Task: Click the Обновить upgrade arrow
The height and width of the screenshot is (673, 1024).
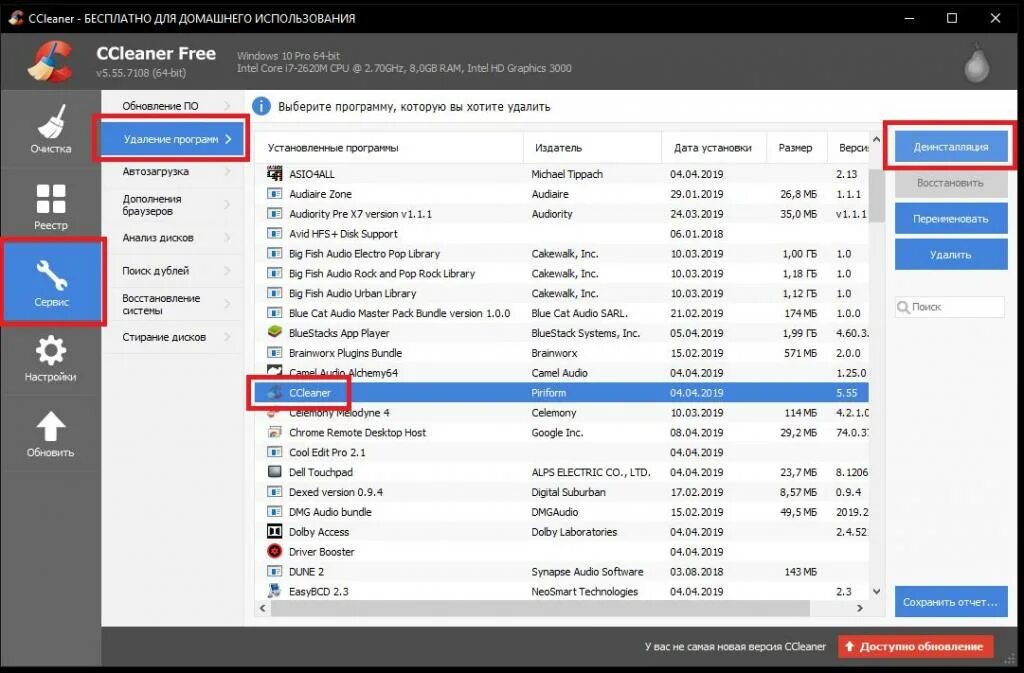Action: [x=50, y=433]
